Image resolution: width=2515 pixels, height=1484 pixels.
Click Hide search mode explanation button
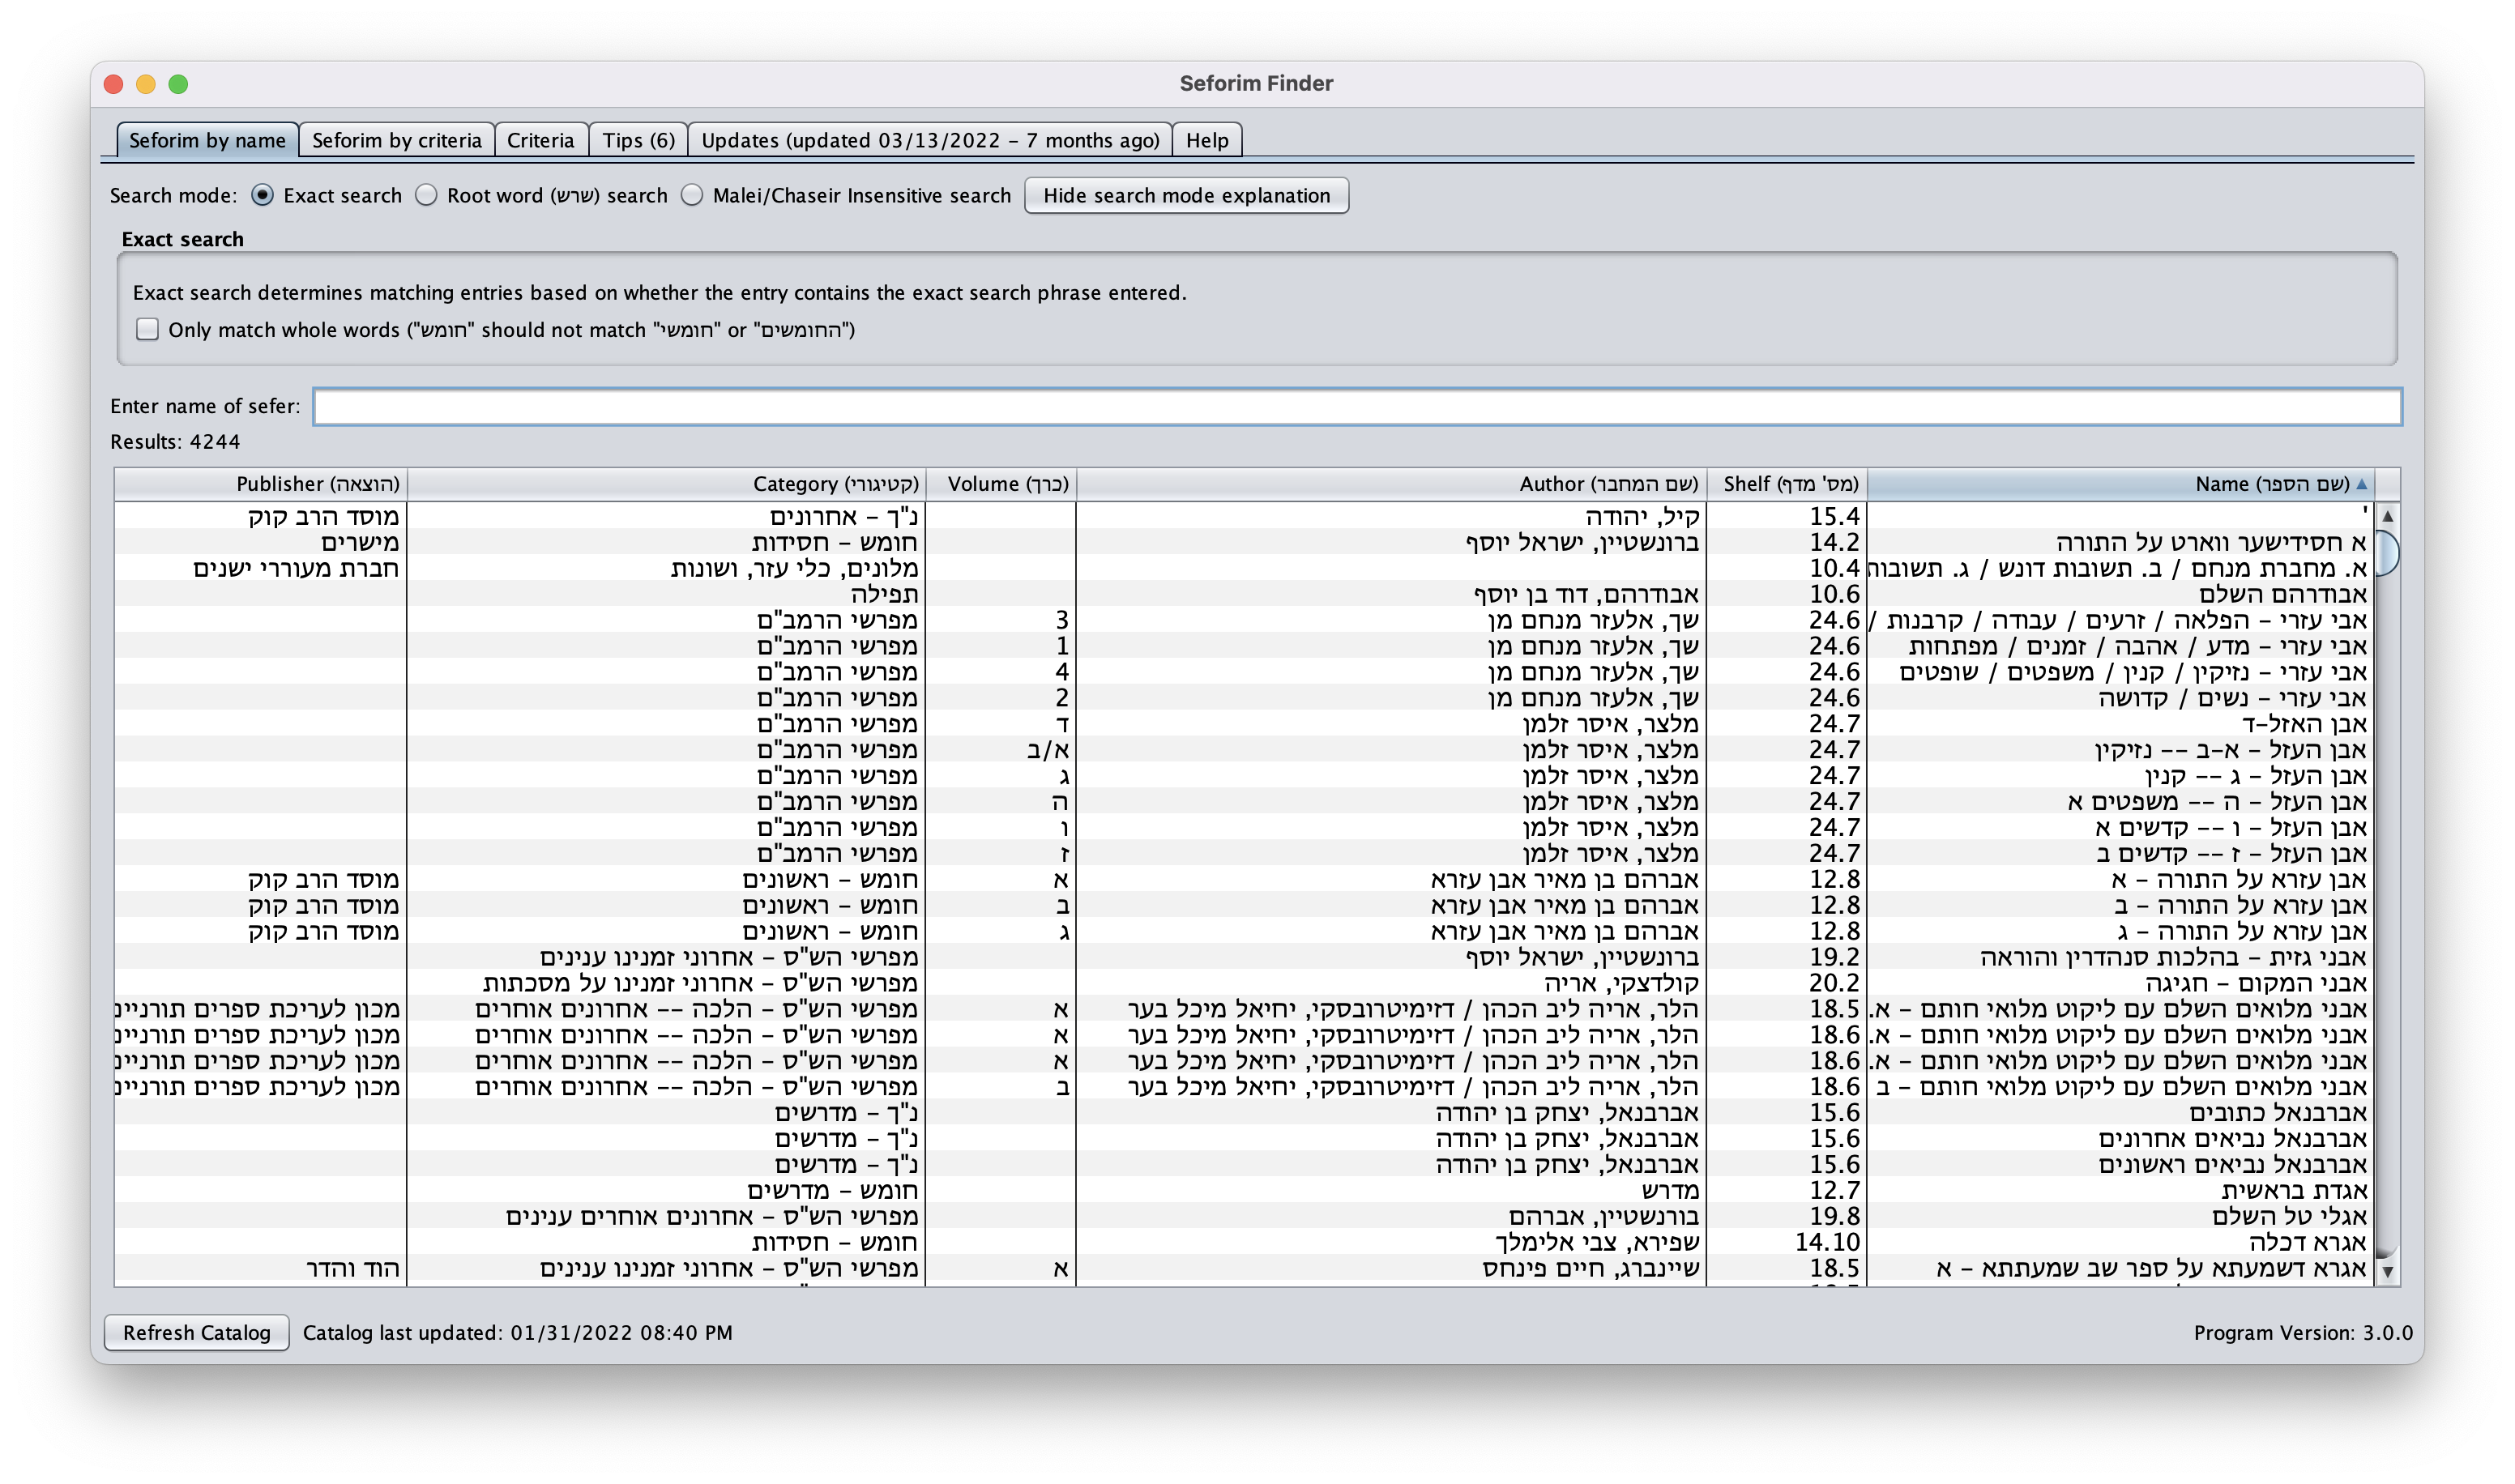[x=1186, y=195]
